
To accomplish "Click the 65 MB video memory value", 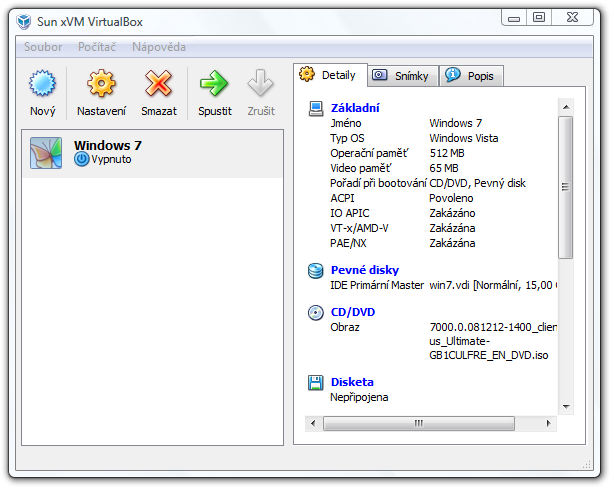I will coord(444,168).
